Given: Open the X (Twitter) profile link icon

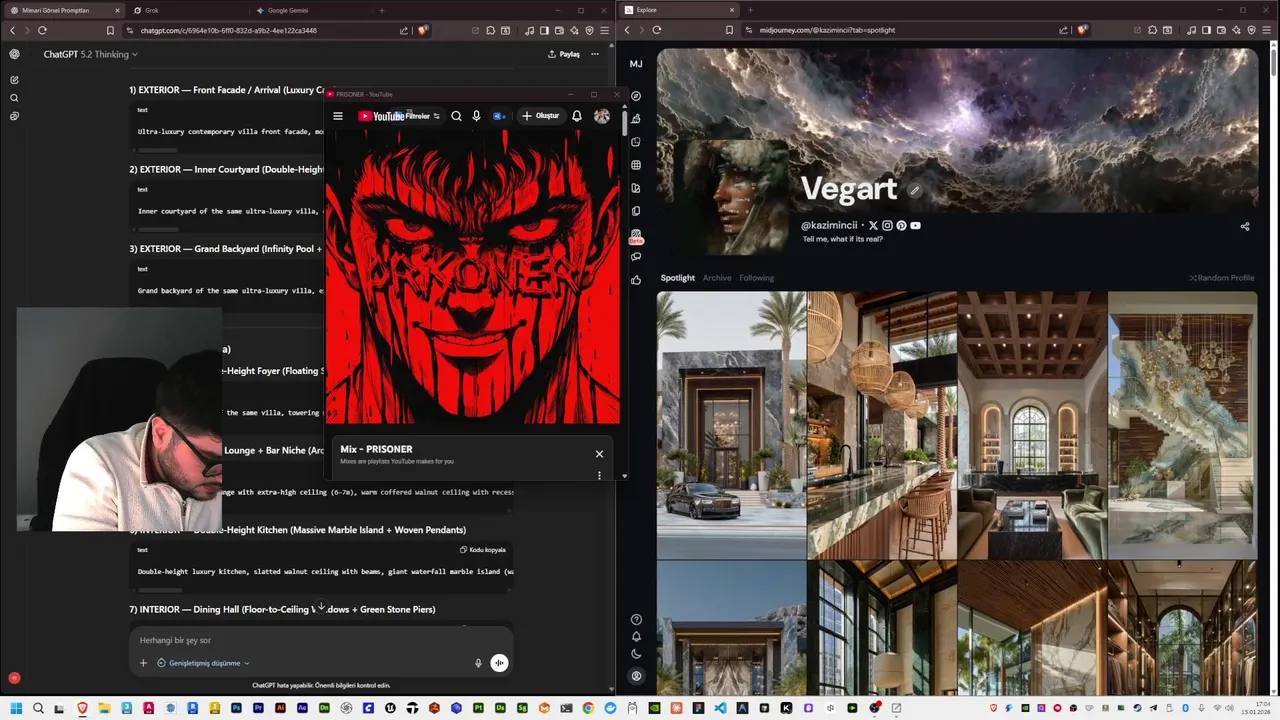Looking at the screenshot, I should (x=873, y=226).
